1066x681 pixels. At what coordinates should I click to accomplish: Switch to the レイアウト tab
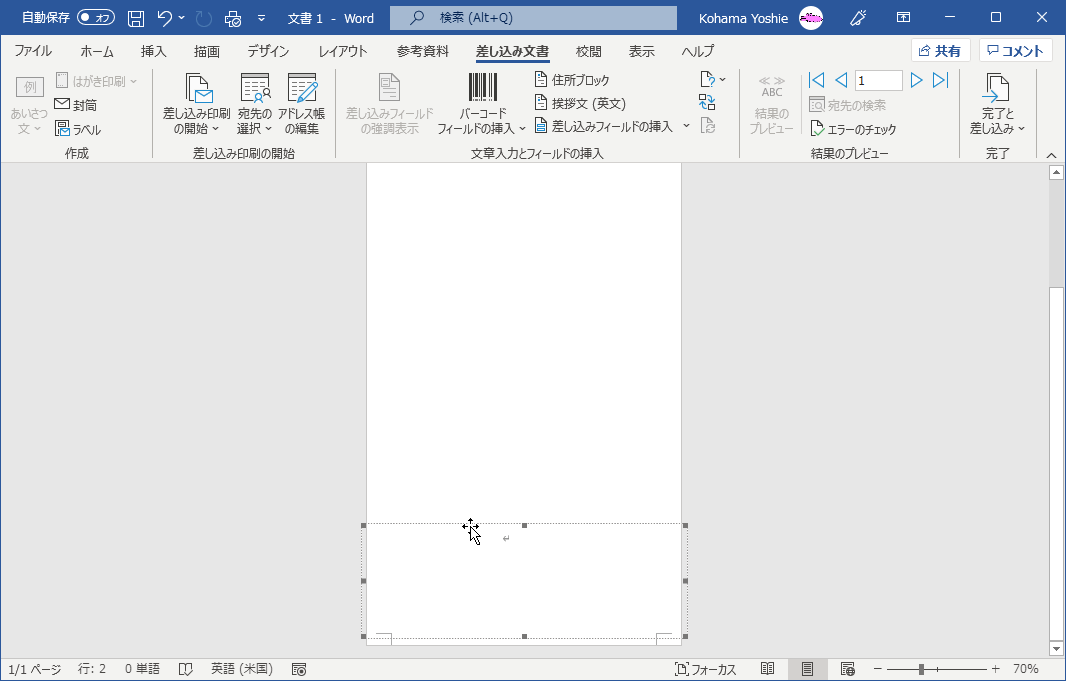coord(343,51)
